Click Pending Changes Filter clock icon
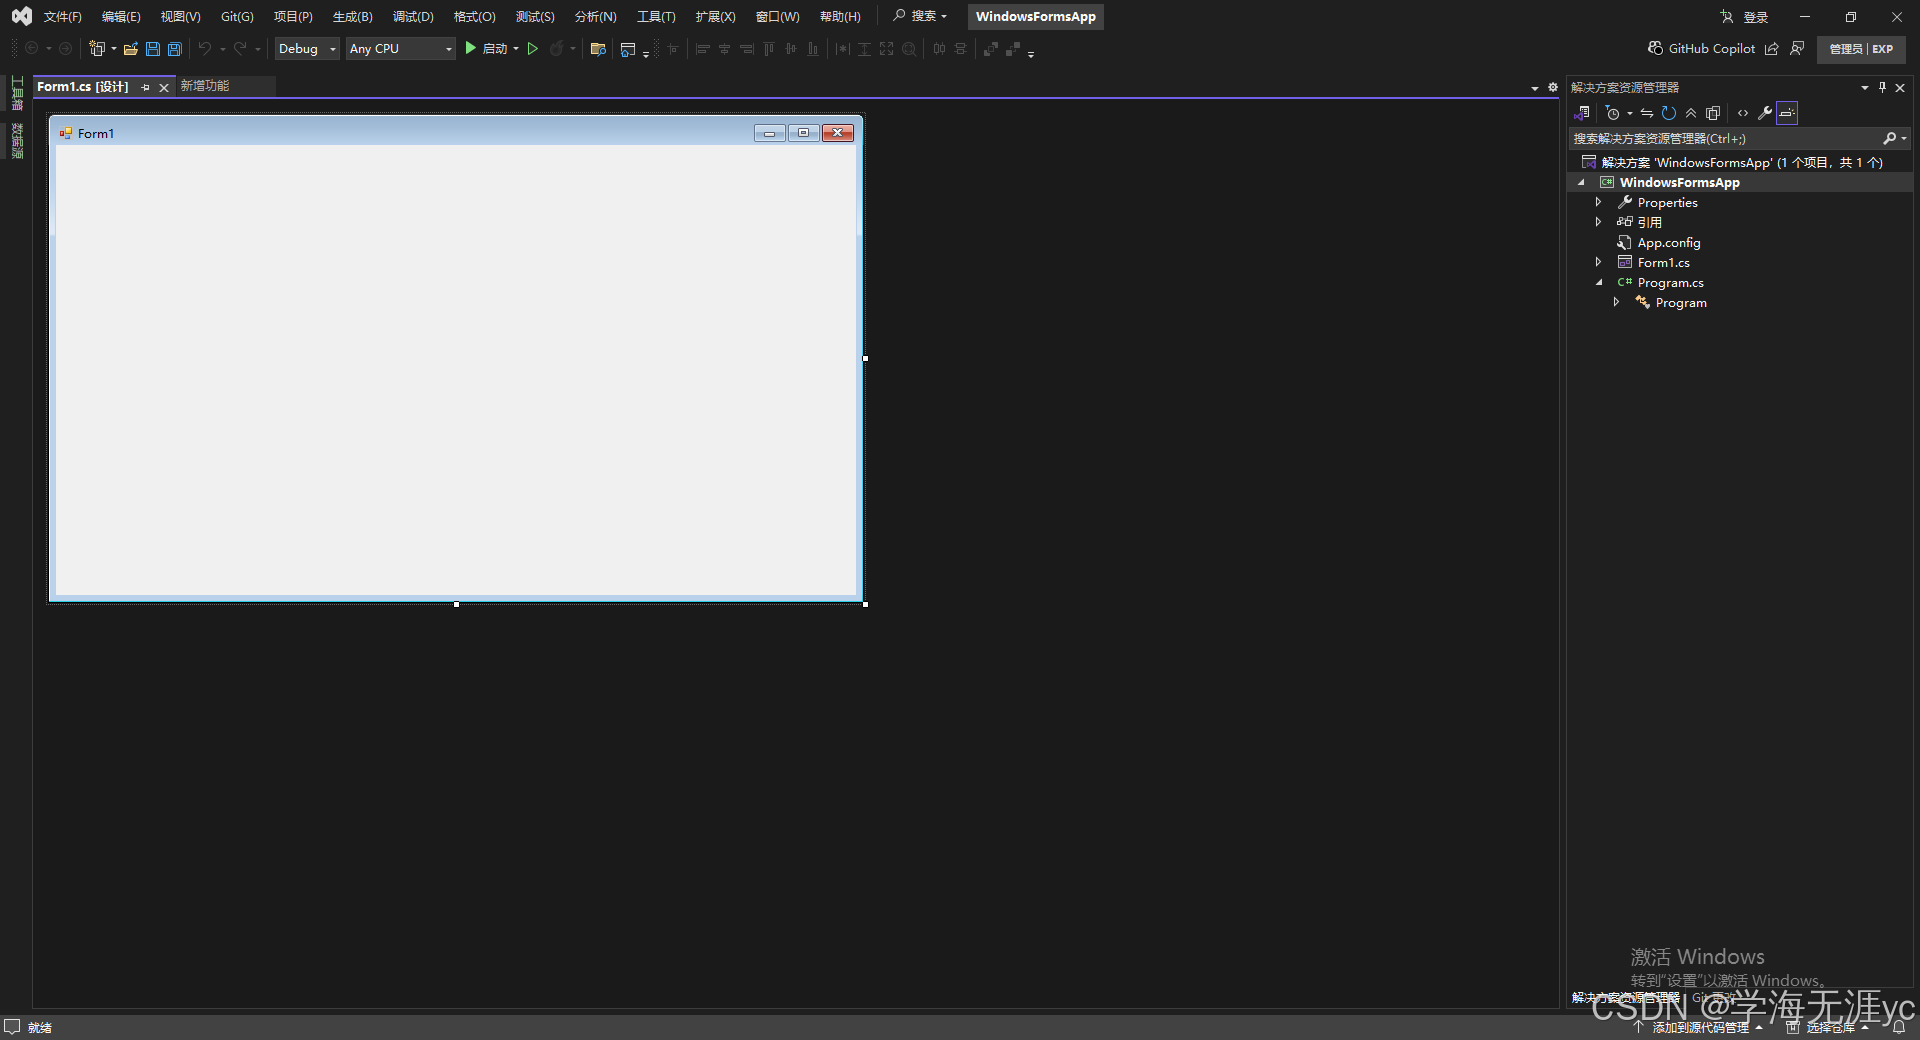 [x=1612, y=113]
